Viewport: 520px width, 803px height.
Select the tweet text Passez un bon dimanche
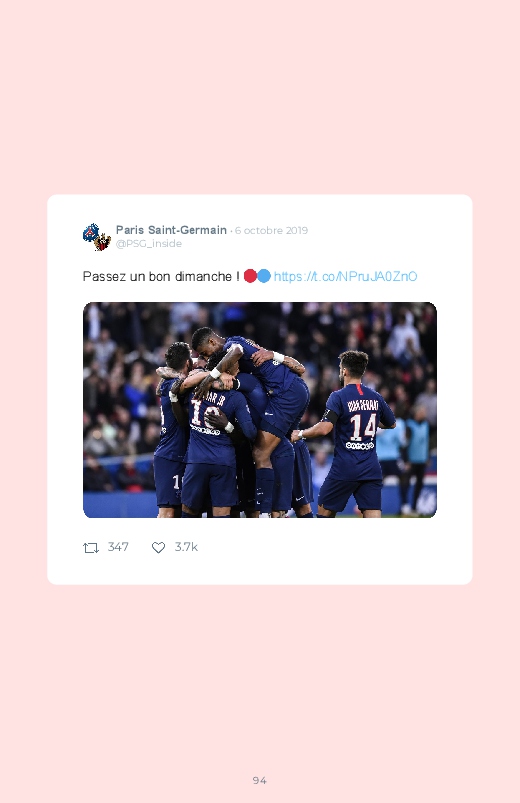(161, 277)
